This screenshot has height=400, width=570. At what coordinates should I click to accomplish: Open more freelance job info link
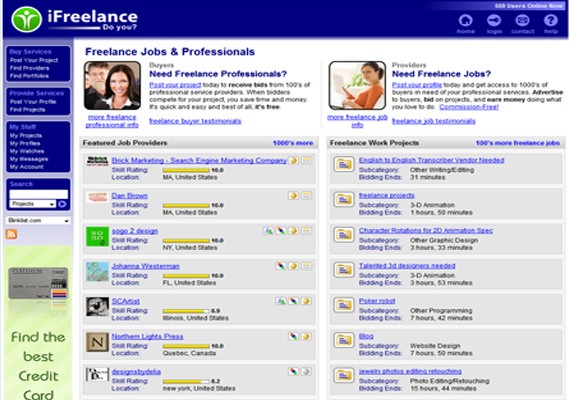(x=357, y=121)
